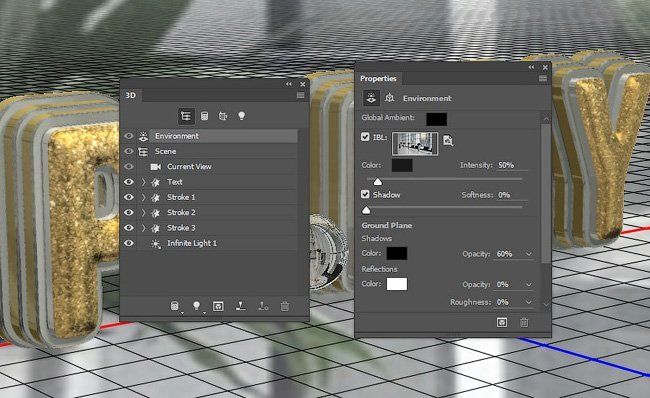Filter 3D panel by whole scene
Viewport: 650px width, 398px height.
pos(186,116)
